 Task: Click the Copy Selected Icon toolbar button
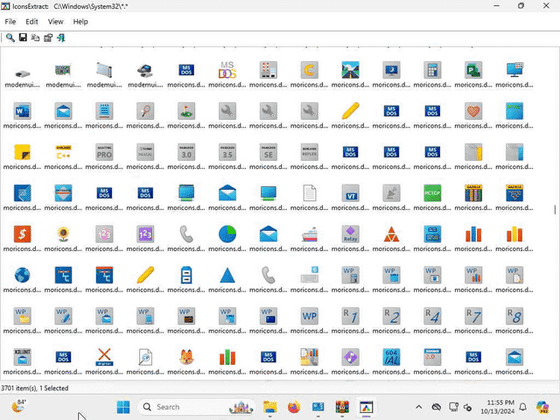click(x=35, y=38)
